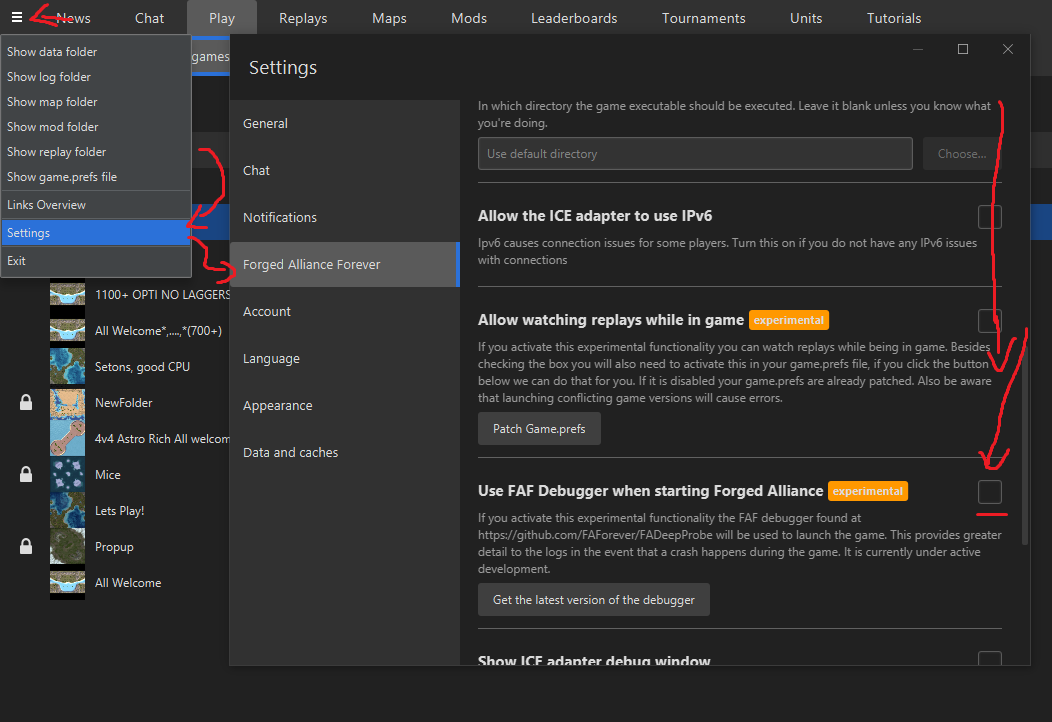Click lock icon beside Mice game

[x=25, y=474]
